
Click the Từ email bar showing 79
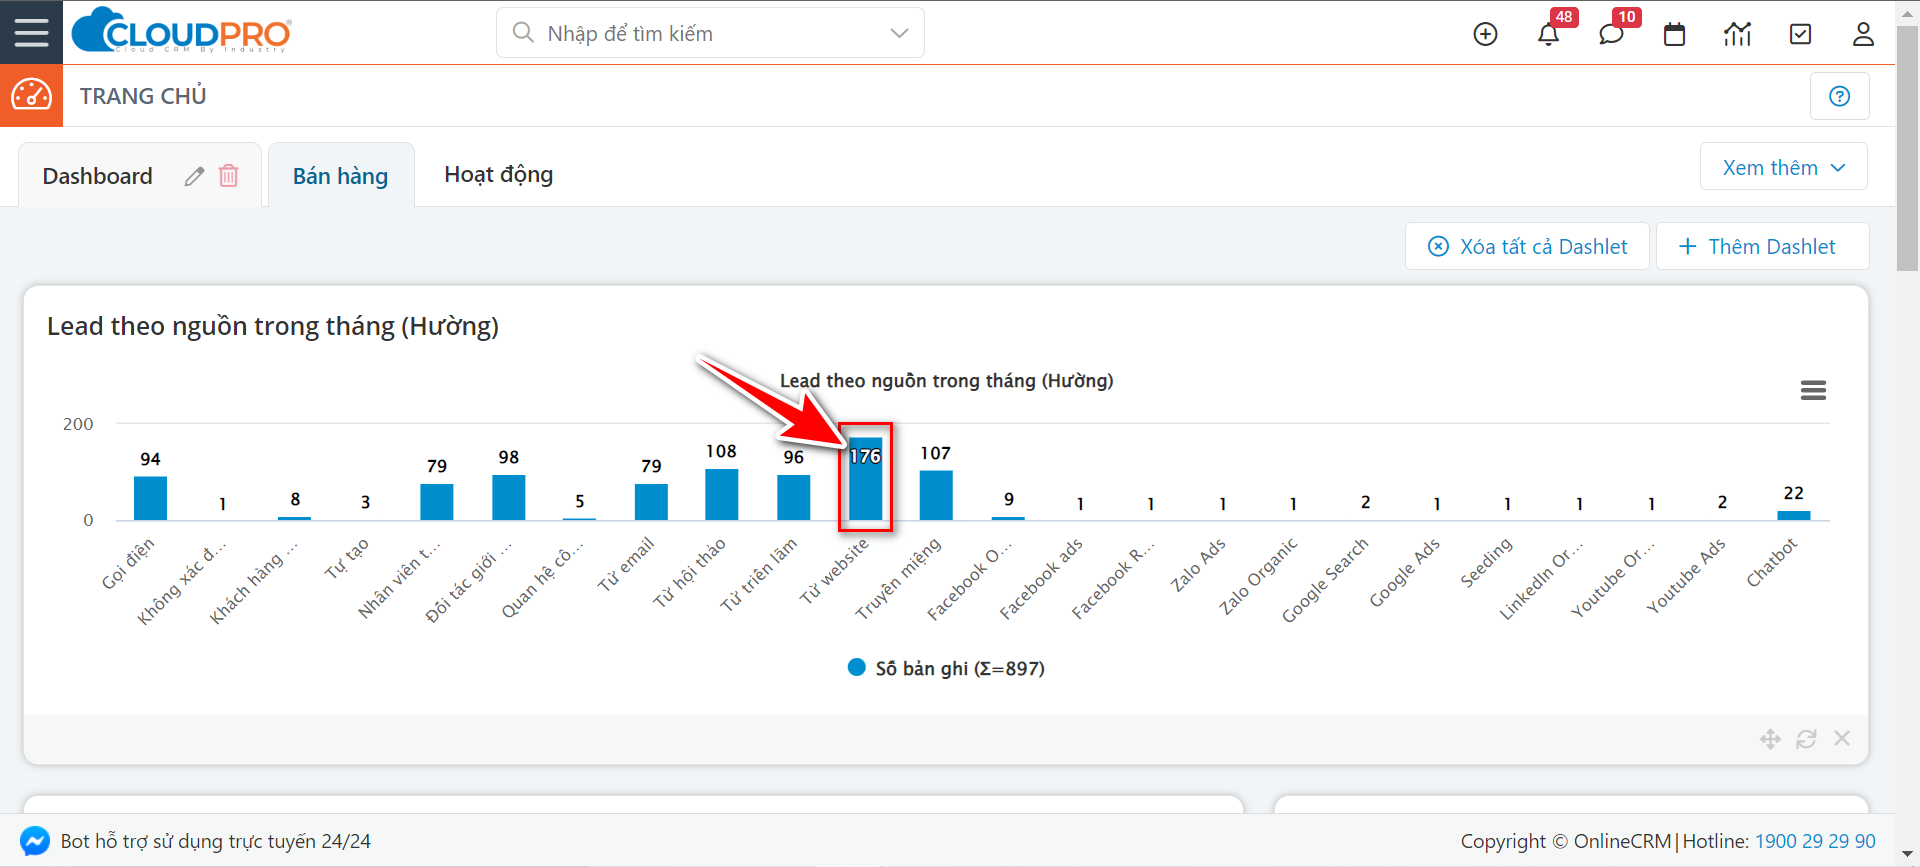pos(651,502)
